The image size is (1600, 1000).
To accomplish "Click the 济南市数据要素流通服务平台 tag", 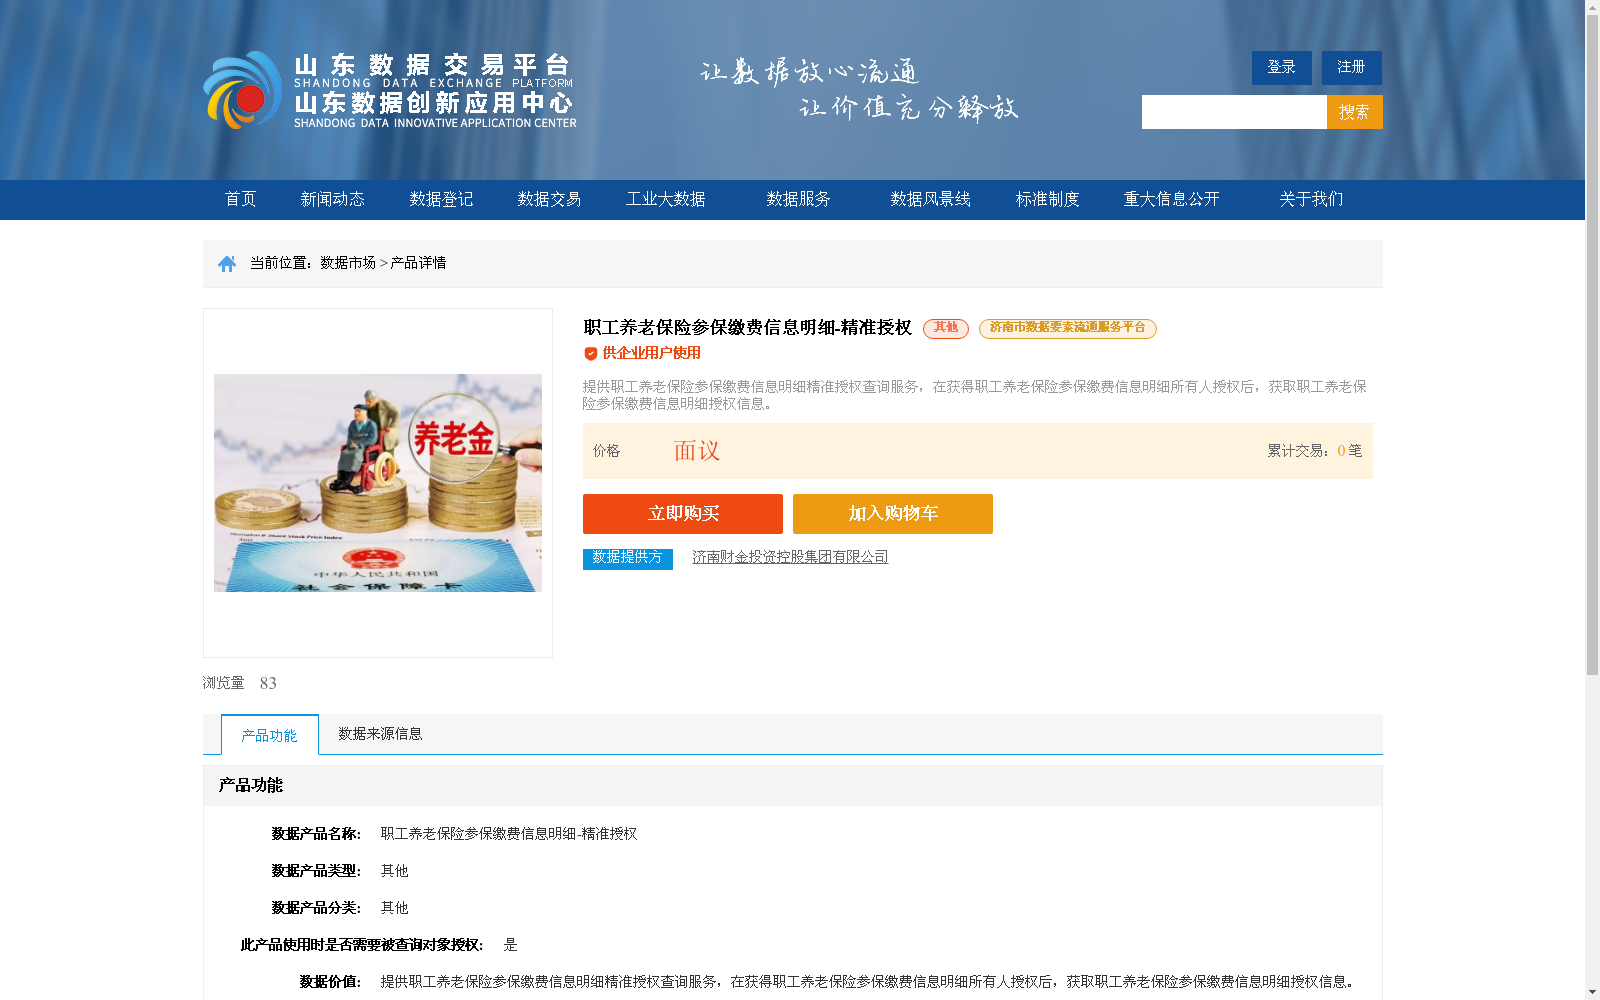I will [x=1068, y=328].
